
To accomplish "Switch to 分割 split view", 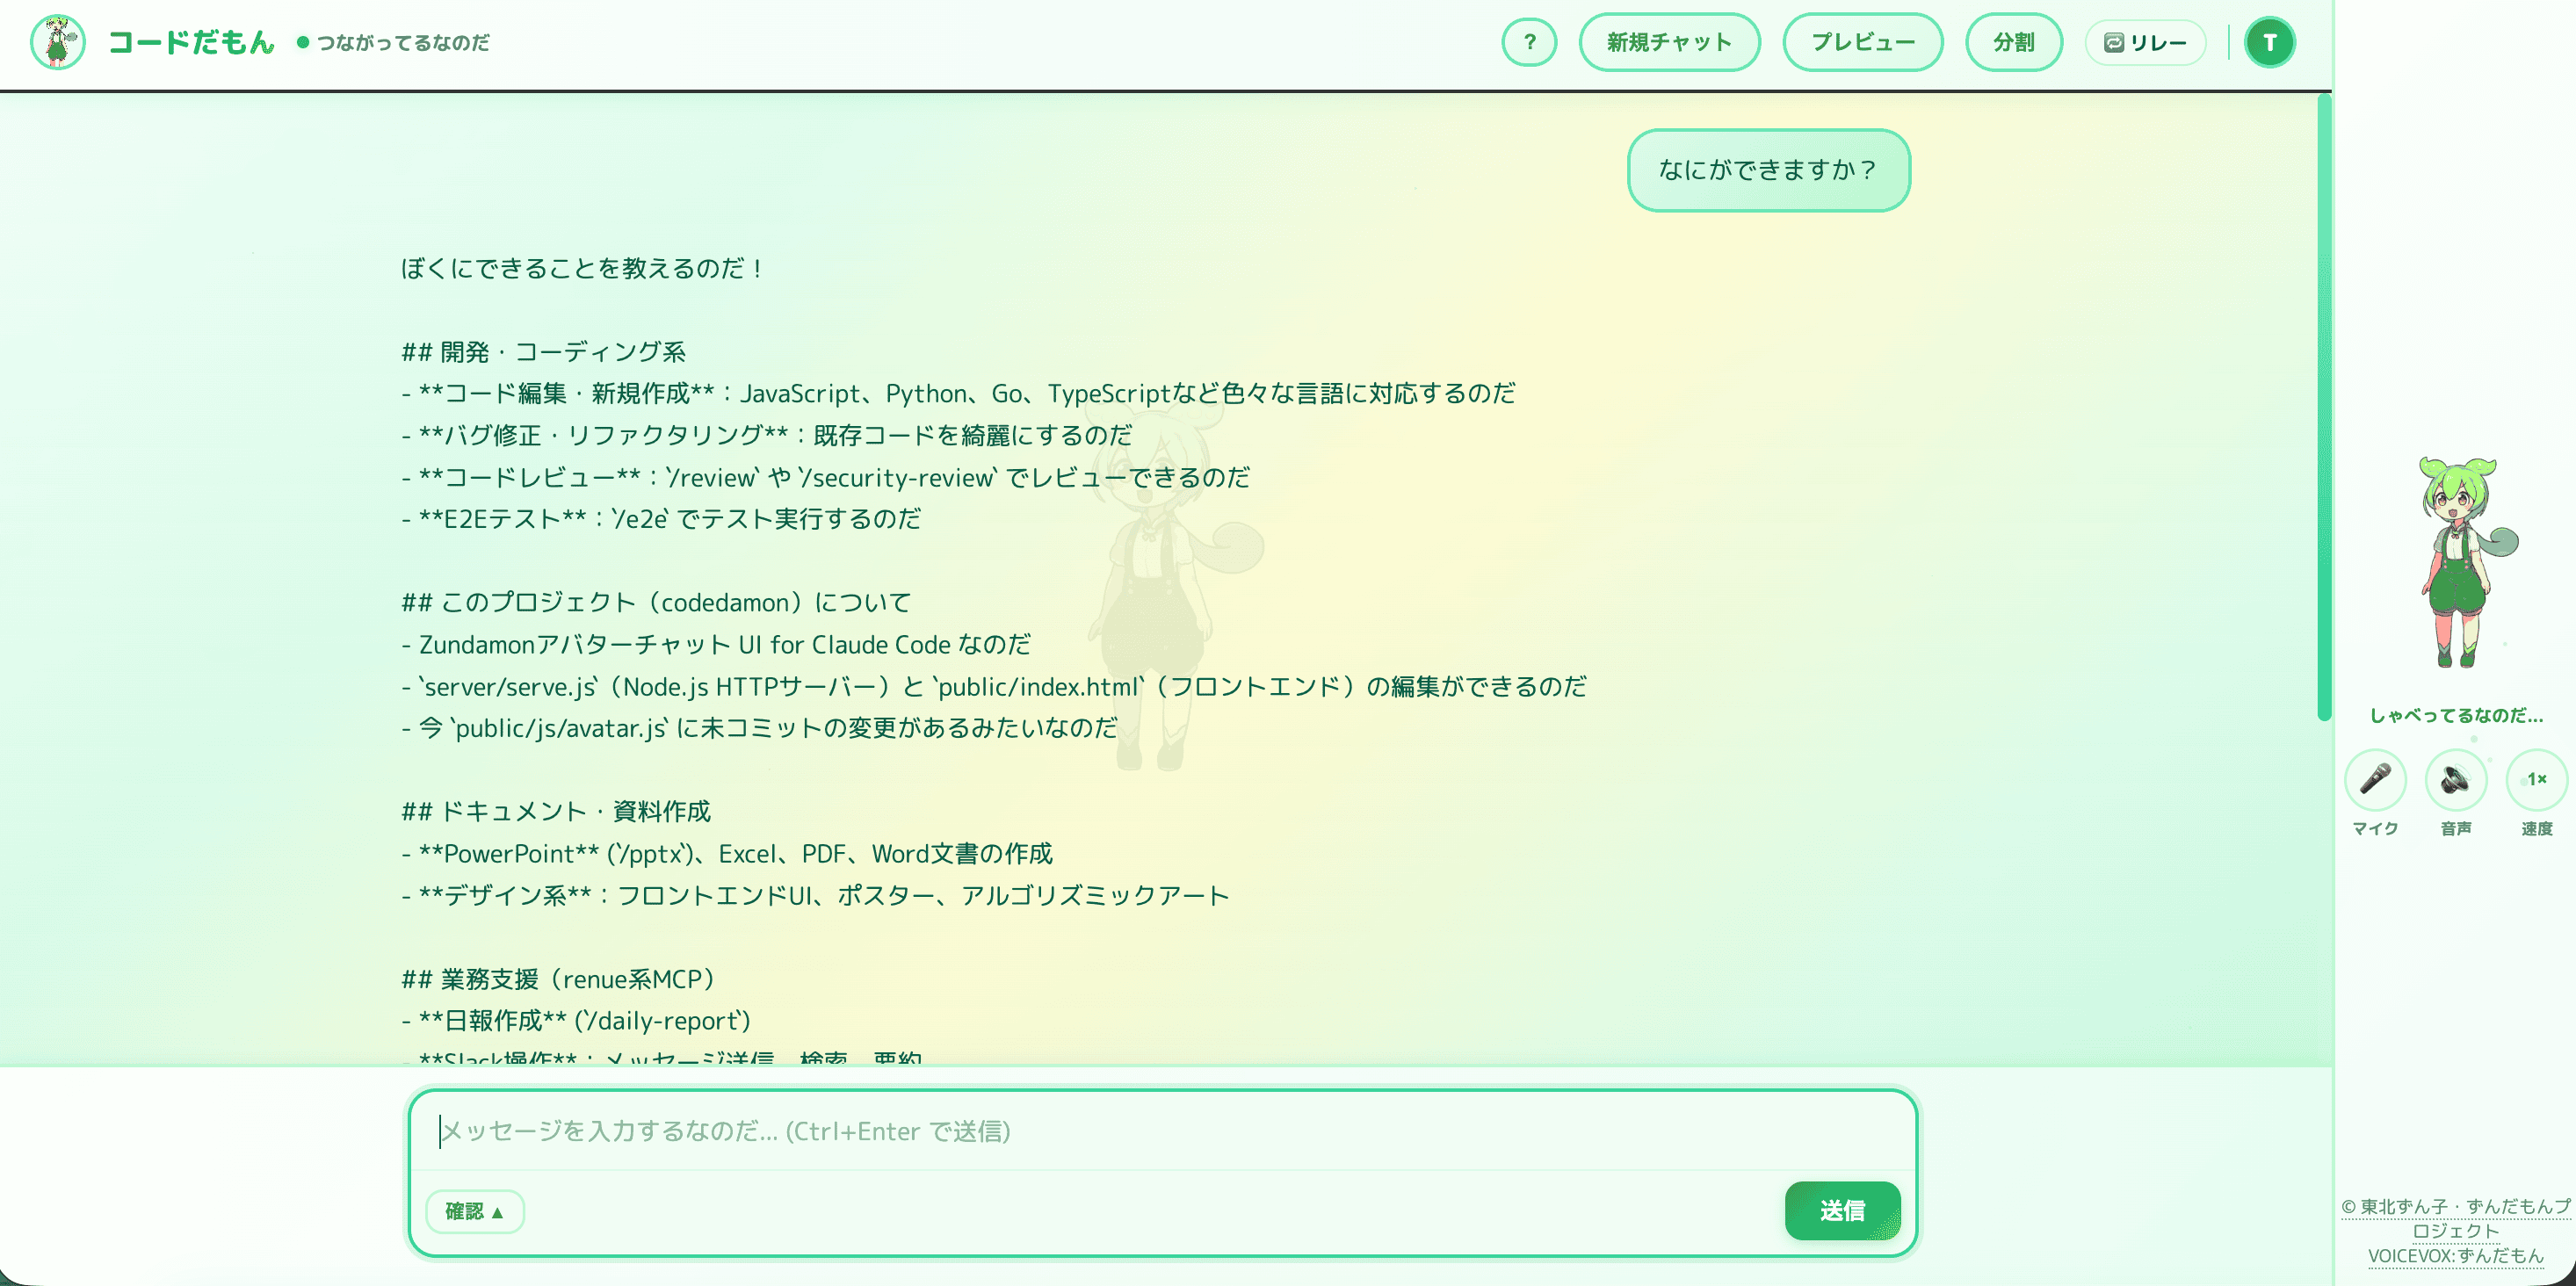I will tap(2013, 42).
